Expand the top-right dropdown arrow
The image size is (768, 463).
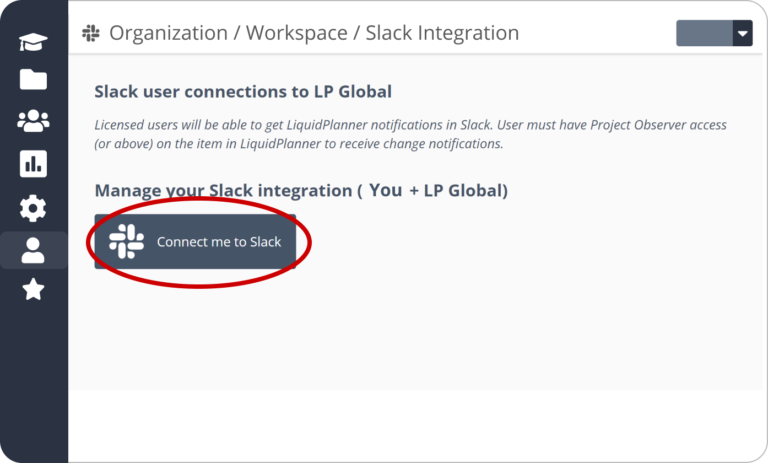[742, 33]
